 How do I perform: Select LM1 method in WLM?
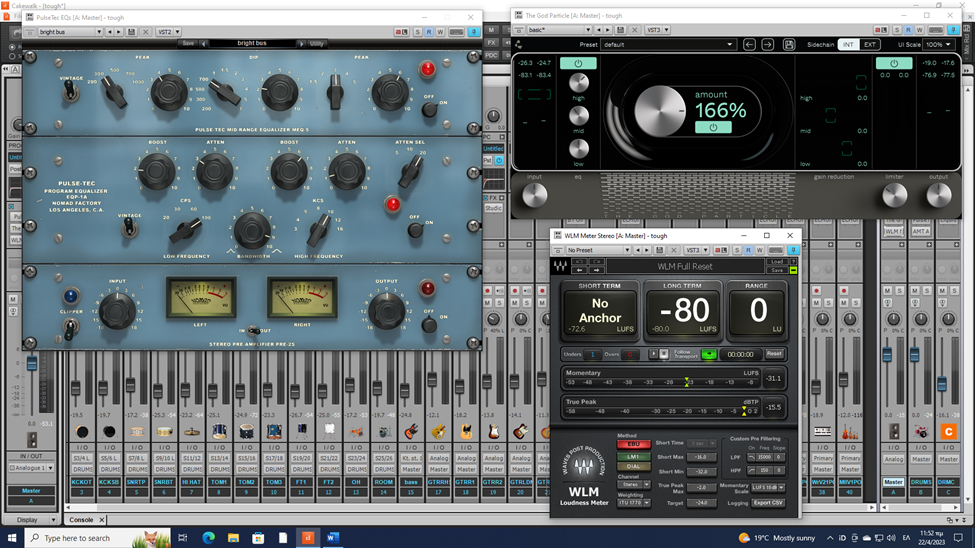634,457
